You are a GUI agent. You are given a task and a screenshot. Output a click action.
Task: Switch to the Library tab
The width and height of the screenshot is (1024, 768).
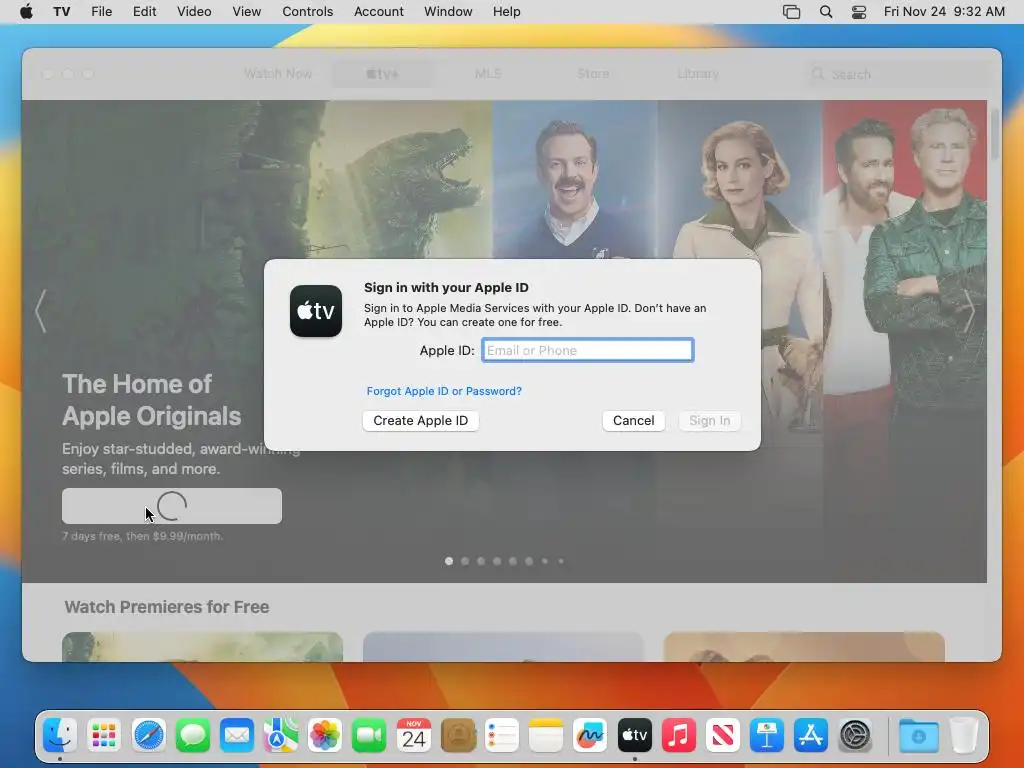[x=698, y=74]
